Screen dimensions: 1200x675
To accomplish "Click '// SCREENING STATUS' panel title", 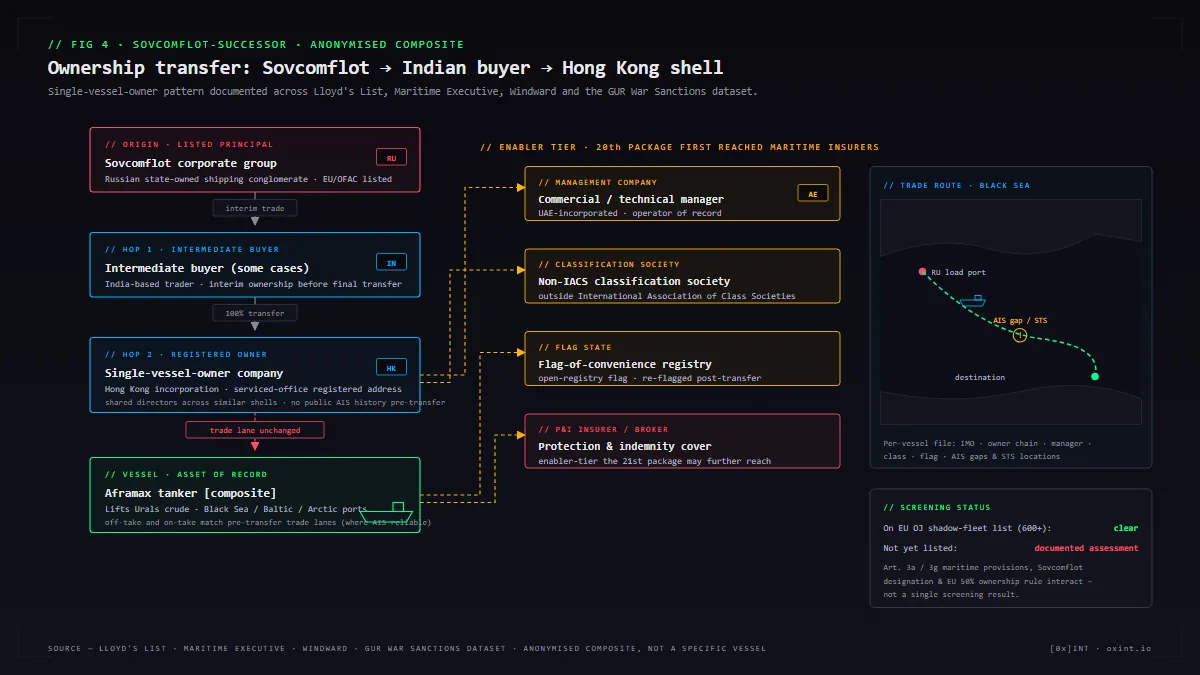I will click(937, 507).
